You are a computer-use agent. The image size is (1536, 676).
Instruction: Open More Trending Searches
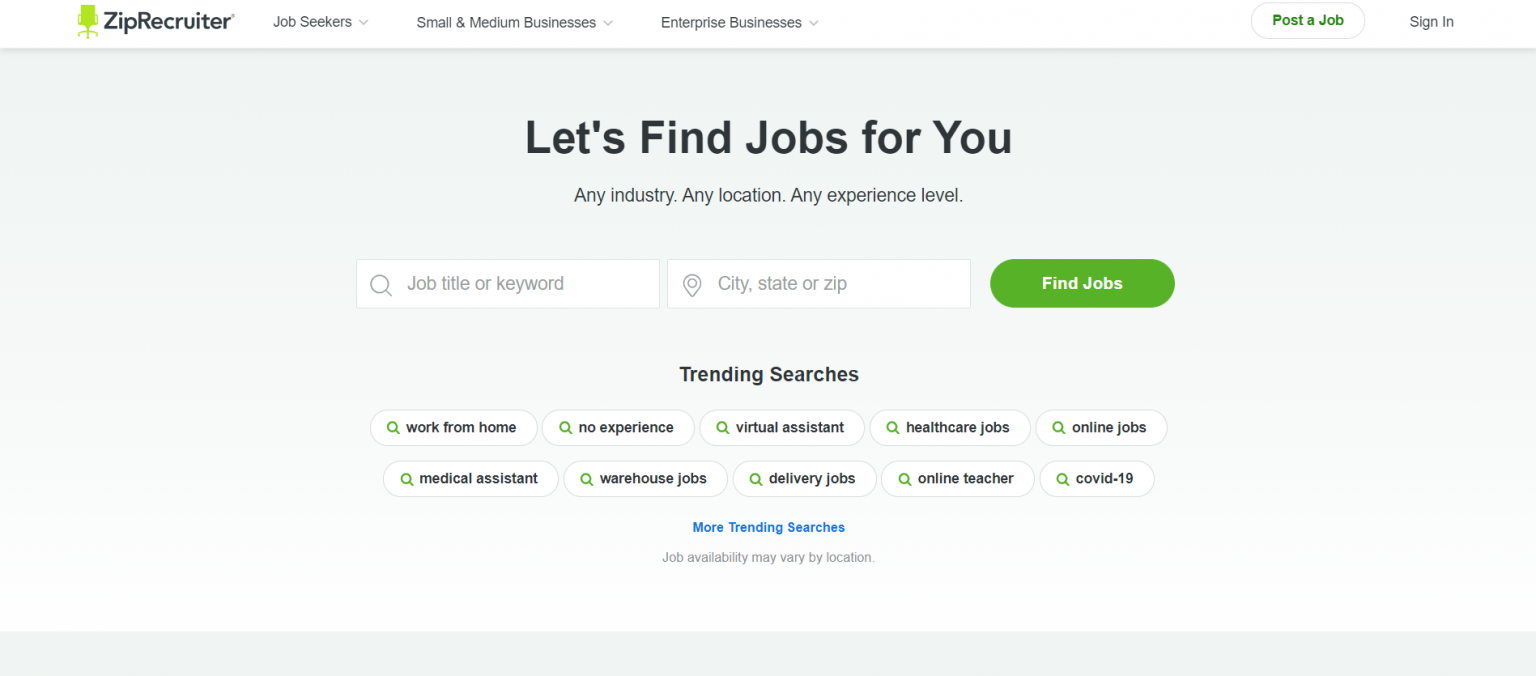coord(768,527)
